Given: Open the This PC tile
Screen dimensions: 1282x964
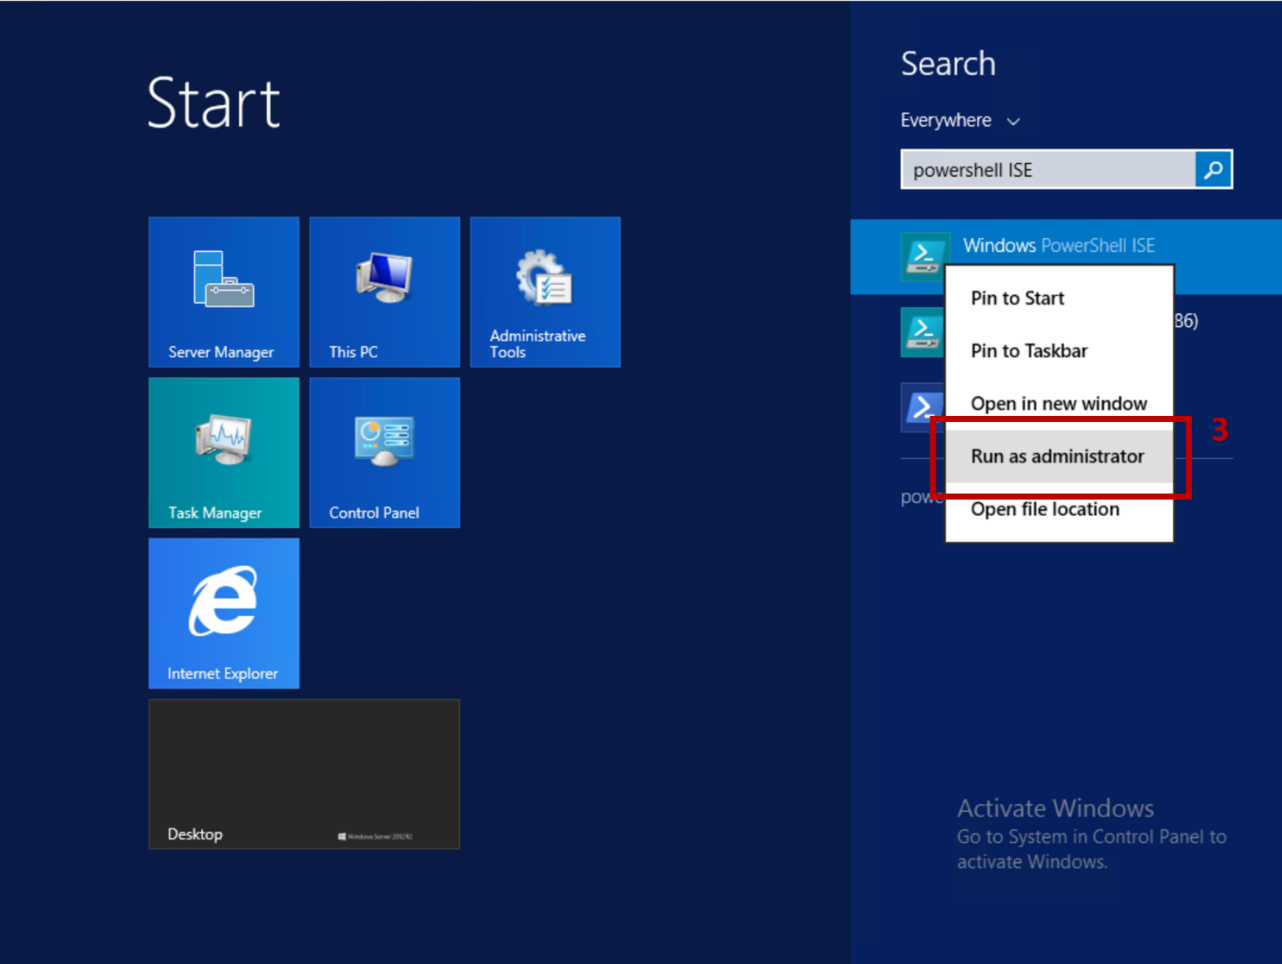Looking at the screenshot, I should click(385, 292).
